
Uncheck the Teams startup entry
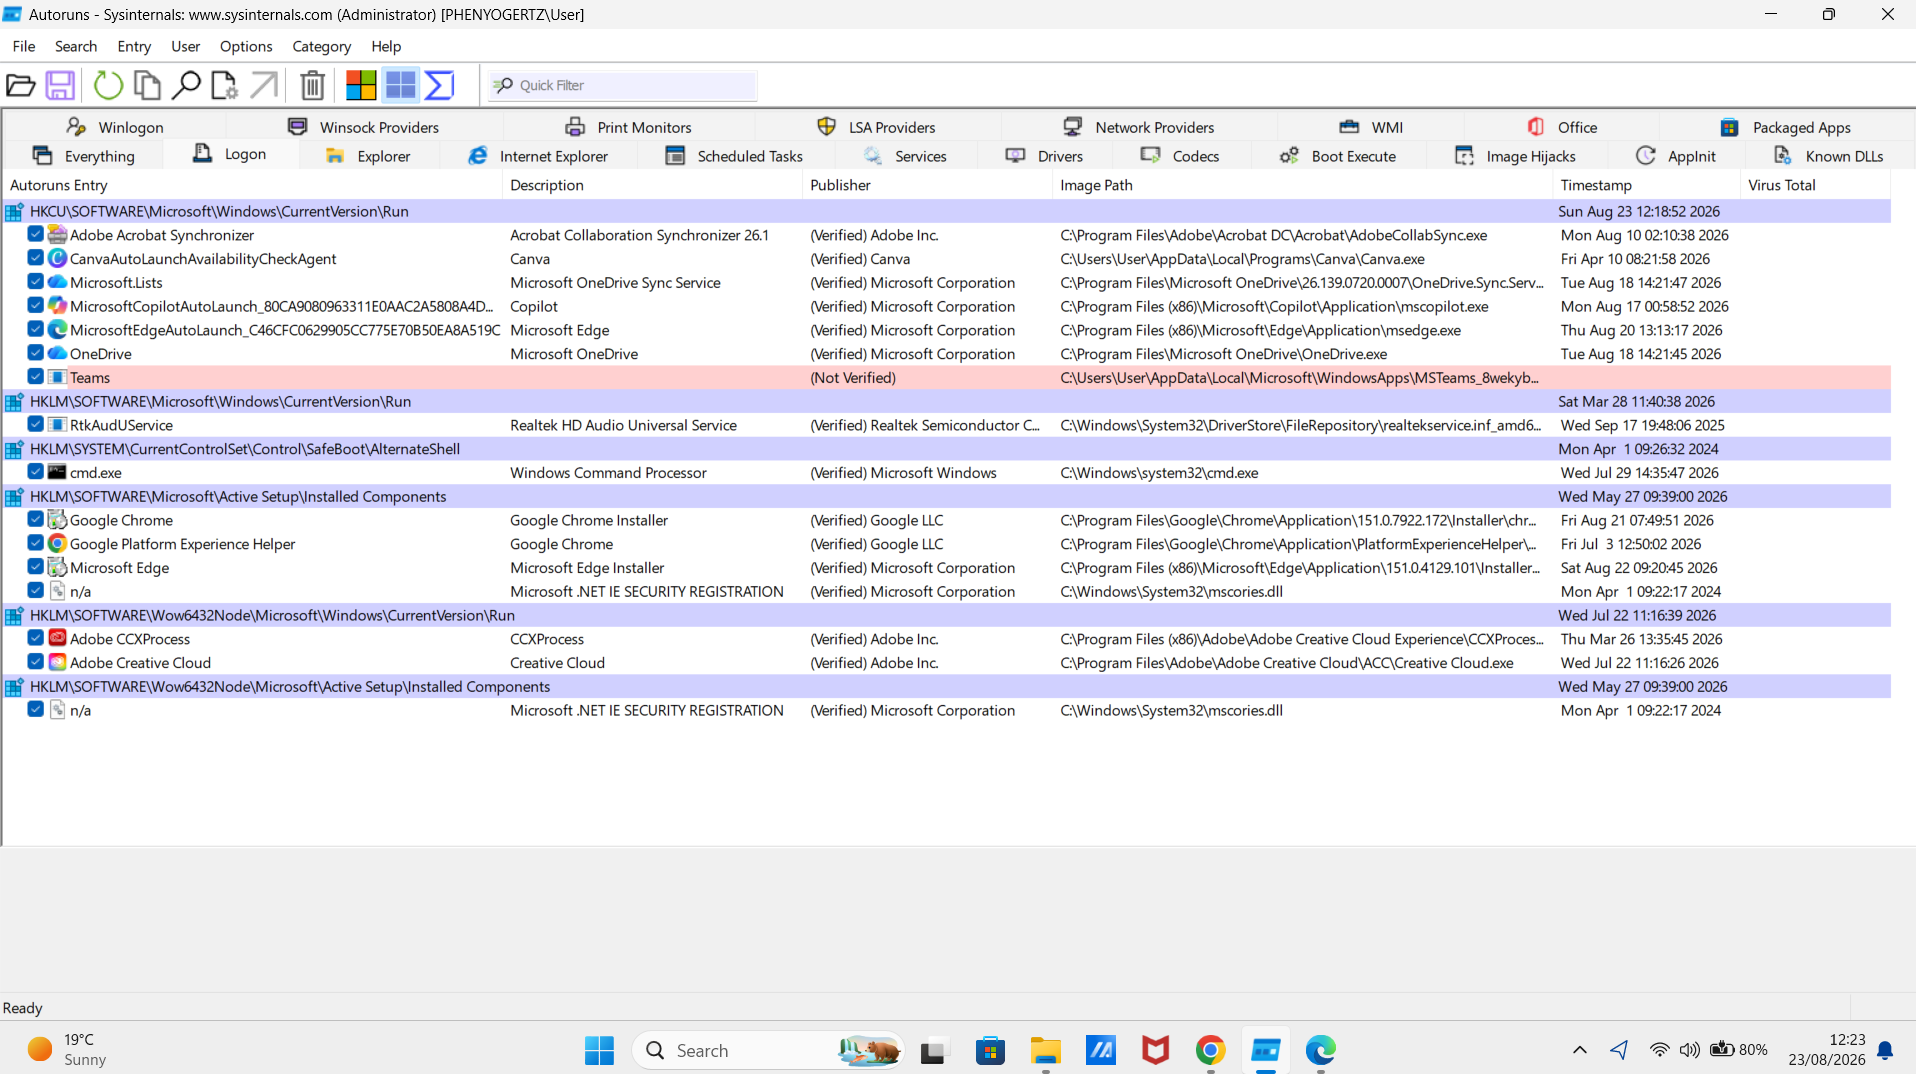pyautogui.click(x=35, y=377)
